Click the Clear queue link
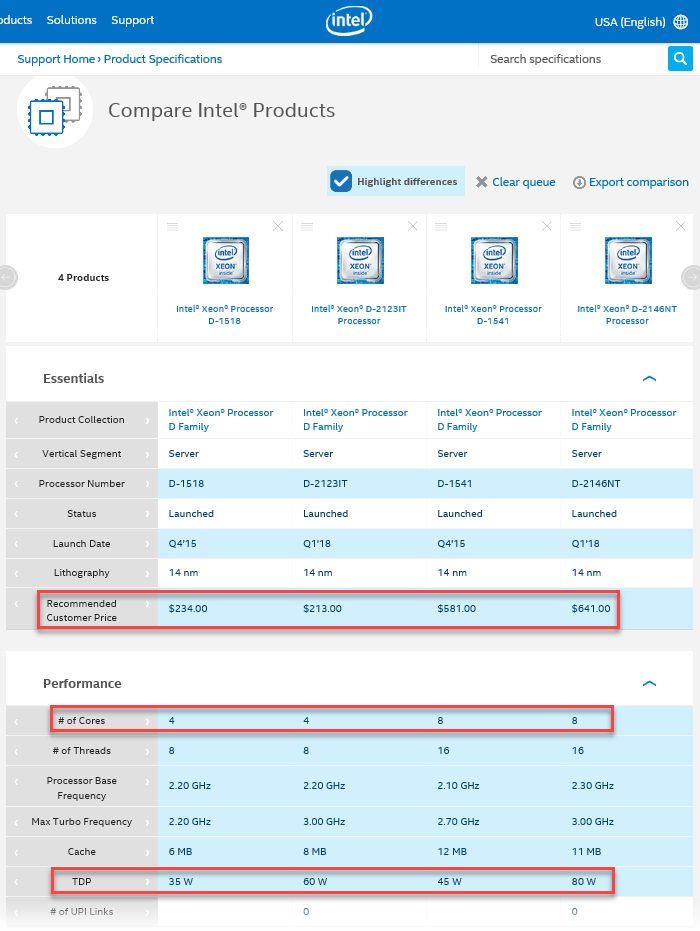This screenshot has width=700, height=931. (x=524, y=182)
